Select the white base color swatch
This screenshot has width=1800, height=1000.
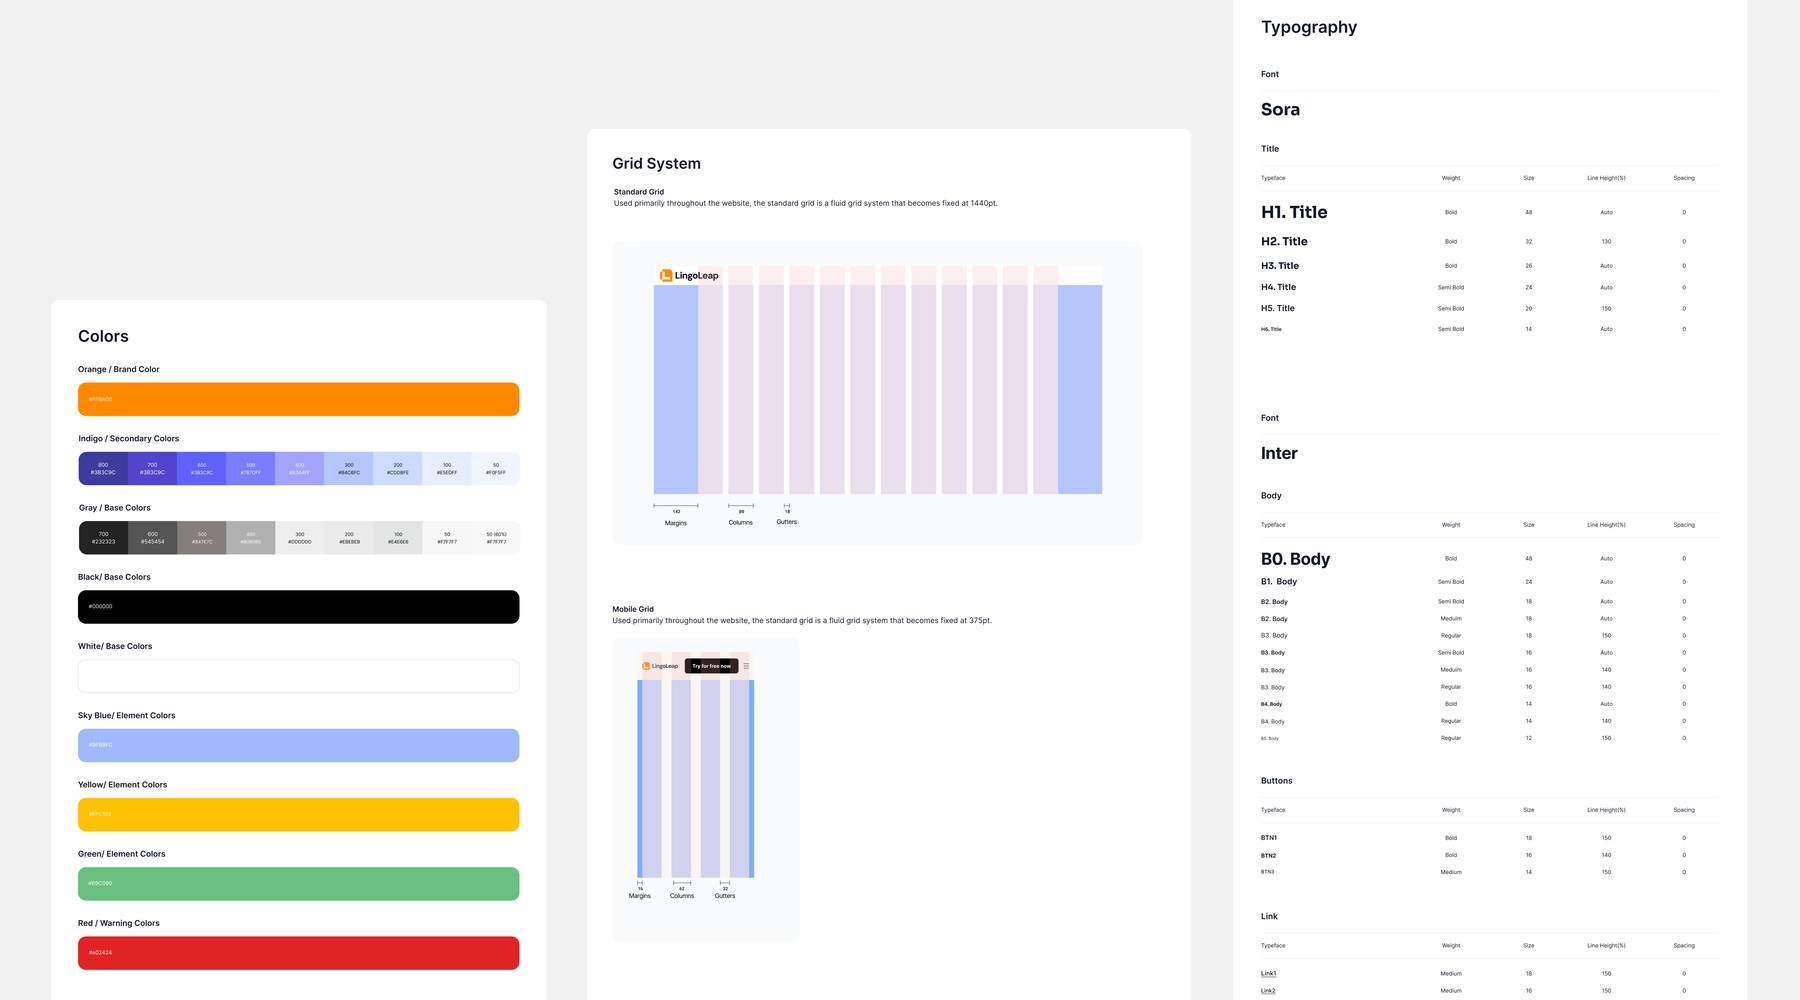[298, 676]
